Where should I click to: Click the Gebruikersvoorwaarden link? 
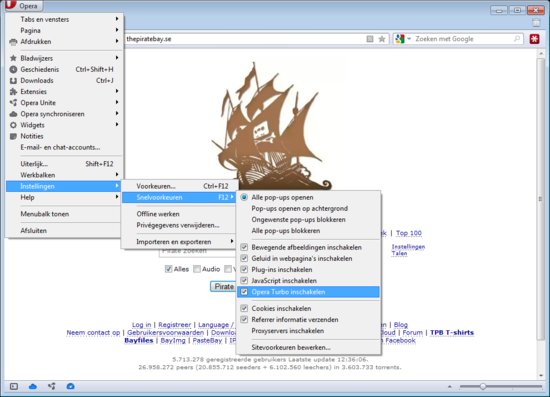coord(165,333)
